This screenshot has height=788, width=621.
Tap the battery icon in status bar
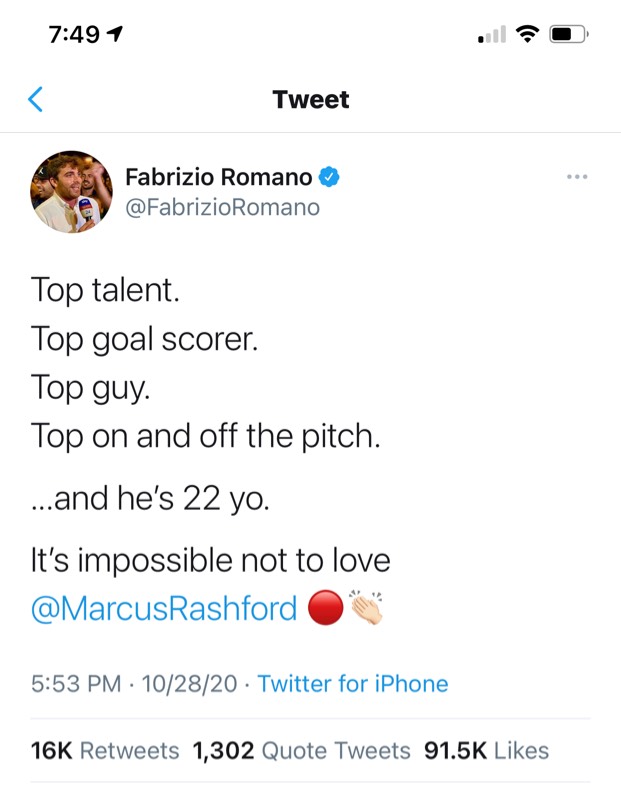[569, 34]
